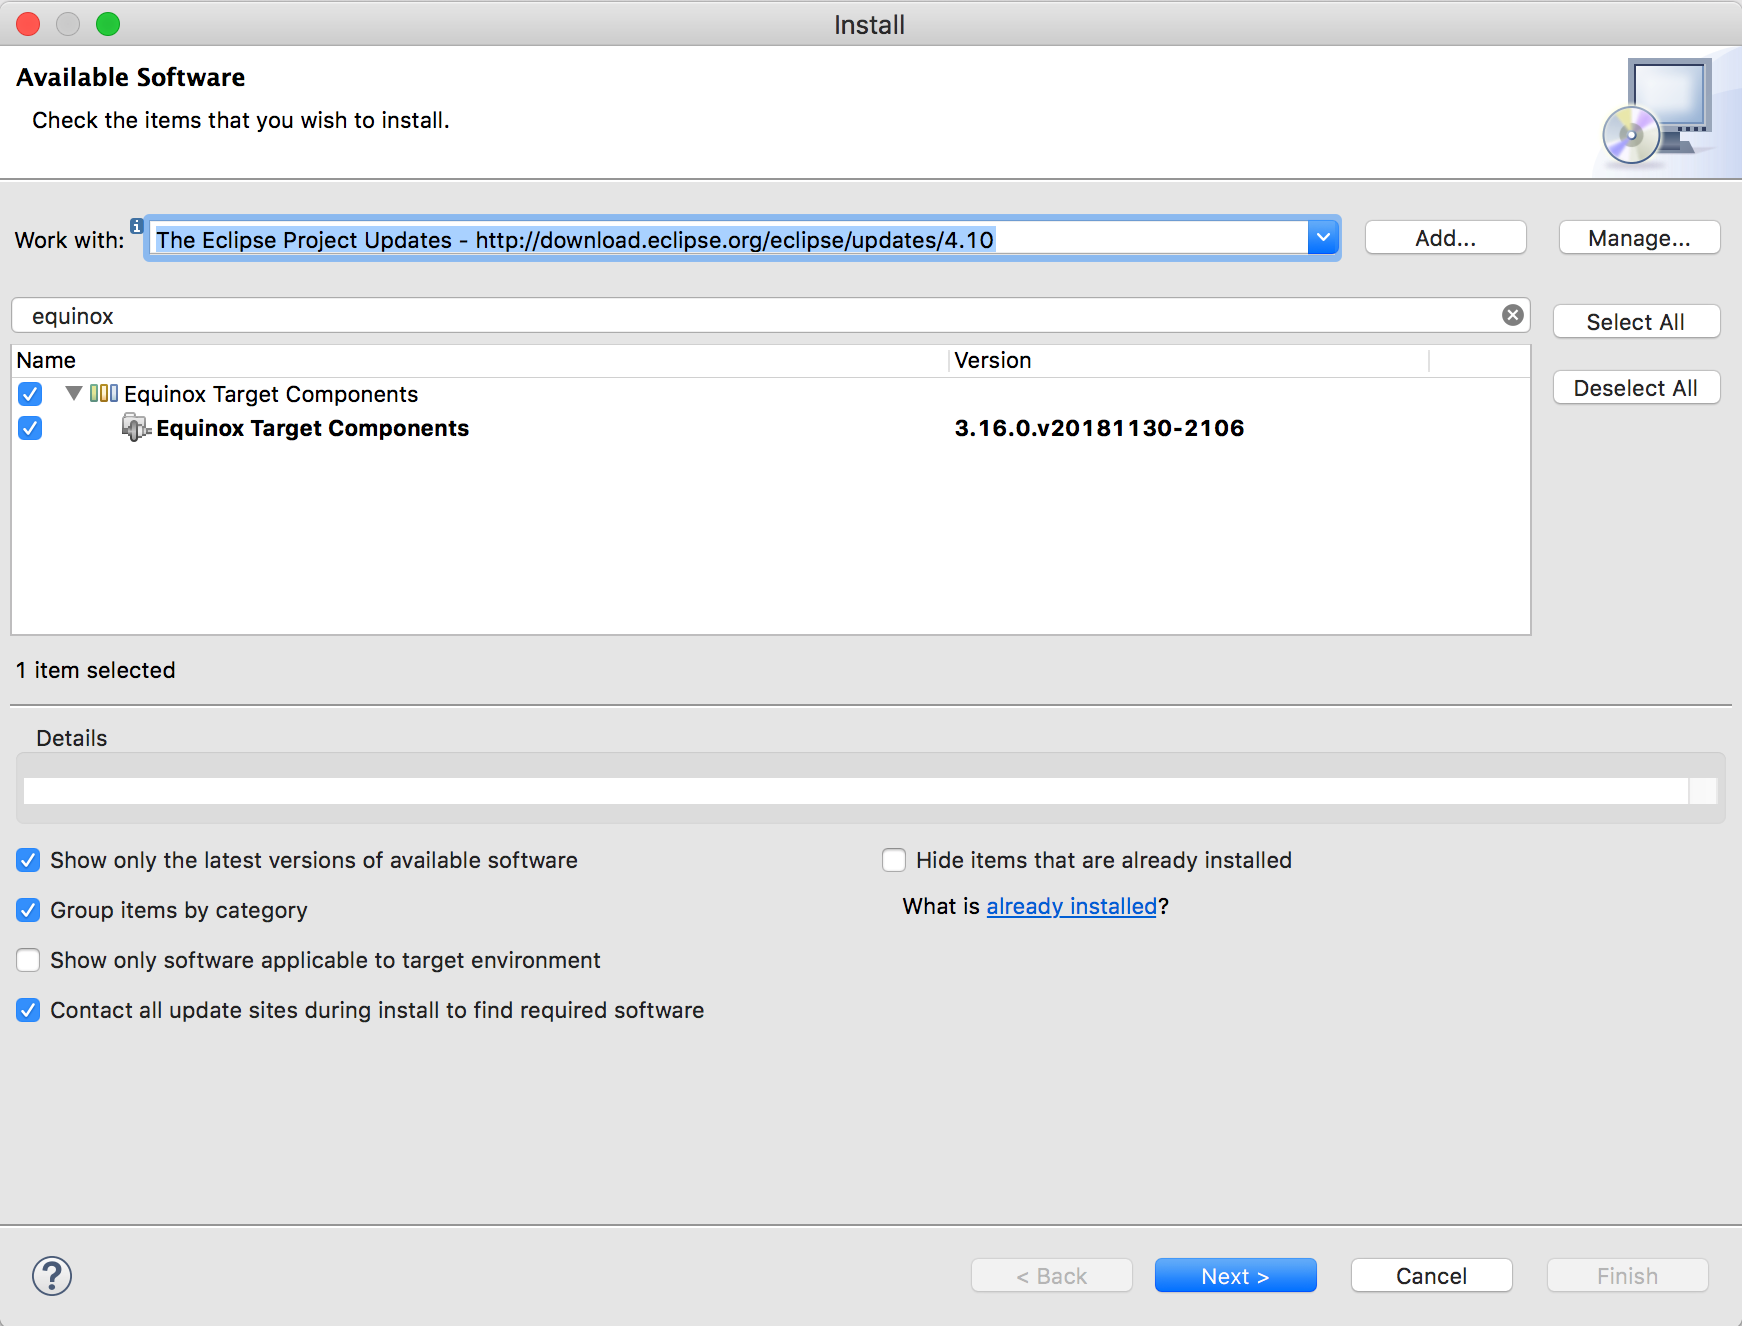Enable Show only software applicable to target environment
This screenshot has height=1326, width=1742.
point(28,960)
